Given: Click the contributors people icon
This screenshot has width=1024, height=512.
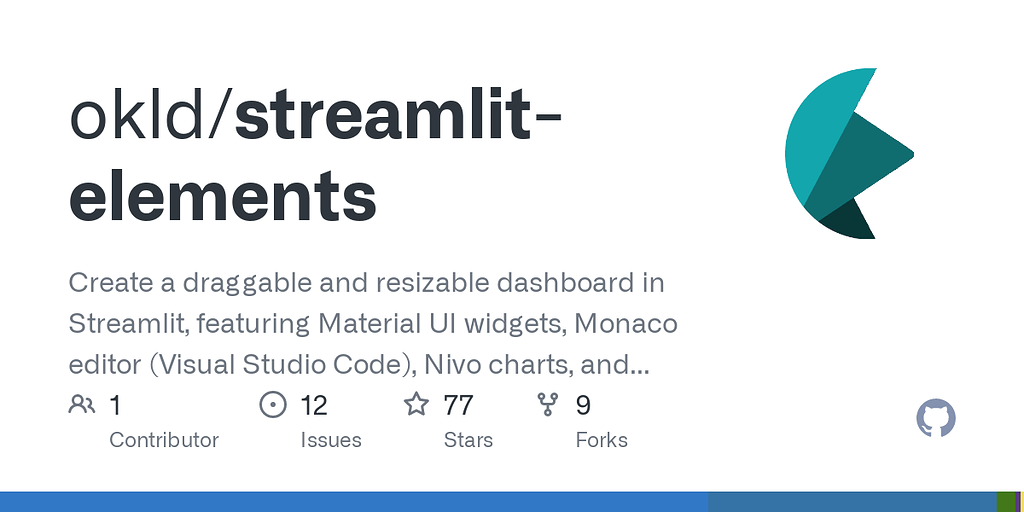Looking at the screenshot, I should point(82,405).
